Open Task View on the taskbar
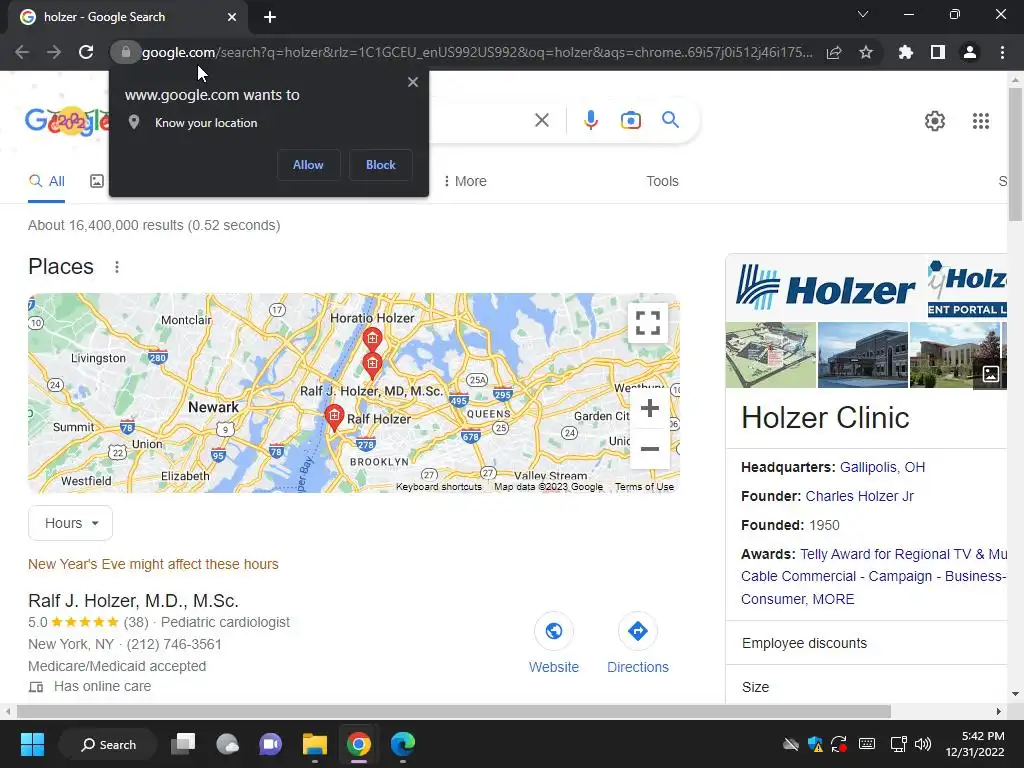The height and width of the screenshot is (768, 1024). 184,744
